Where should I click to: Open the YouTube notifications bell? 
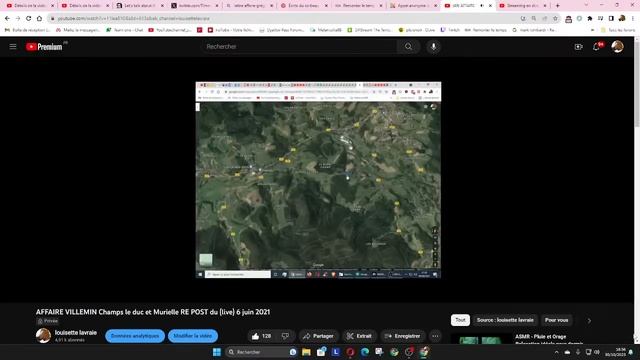click(596, 47)
